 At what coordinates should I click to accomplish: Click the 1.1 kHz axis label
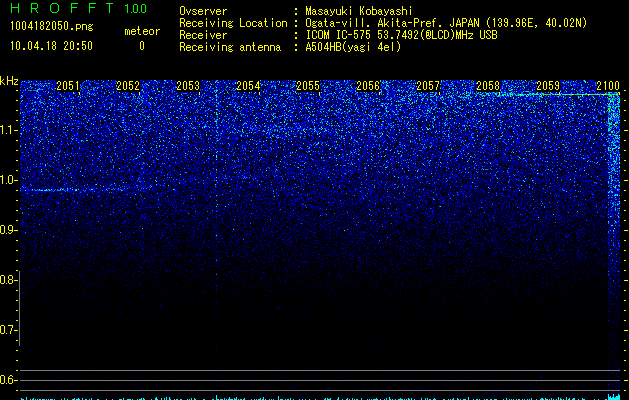click(x=9, y=130)
